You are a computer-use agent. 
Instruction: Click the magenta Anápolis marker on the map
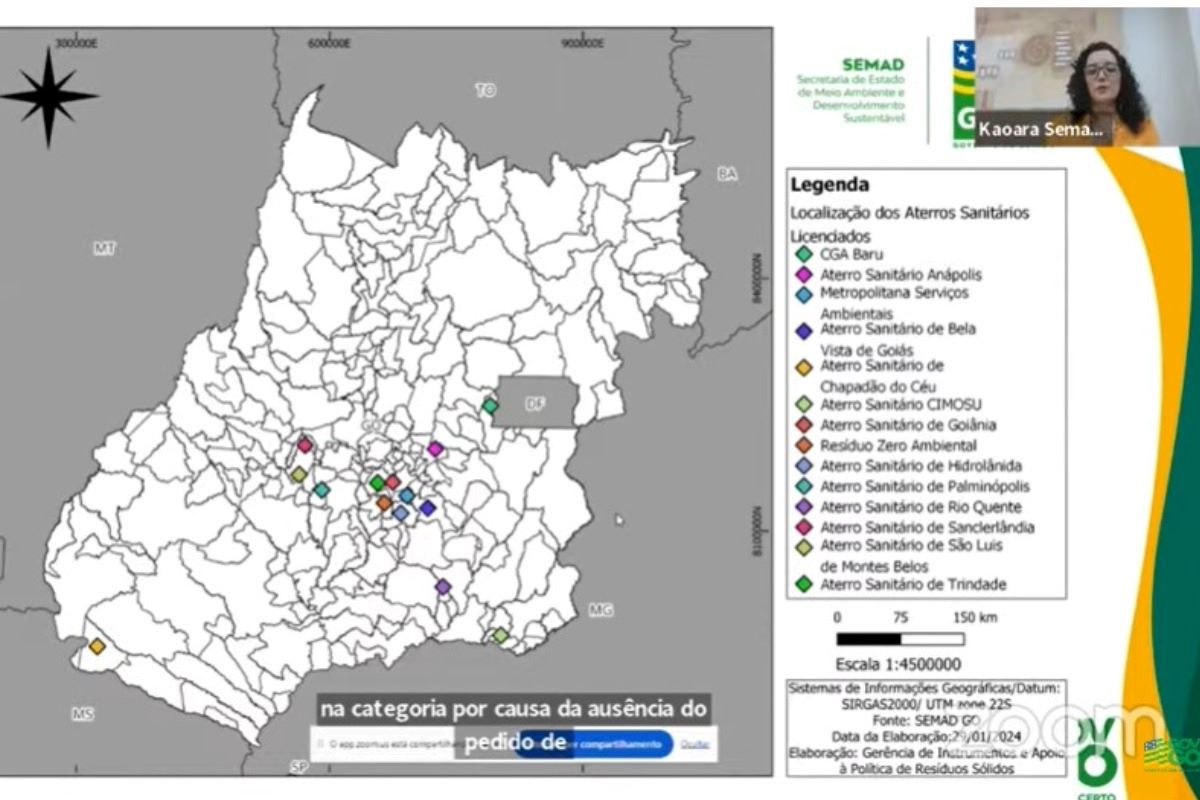pos(435,449)
